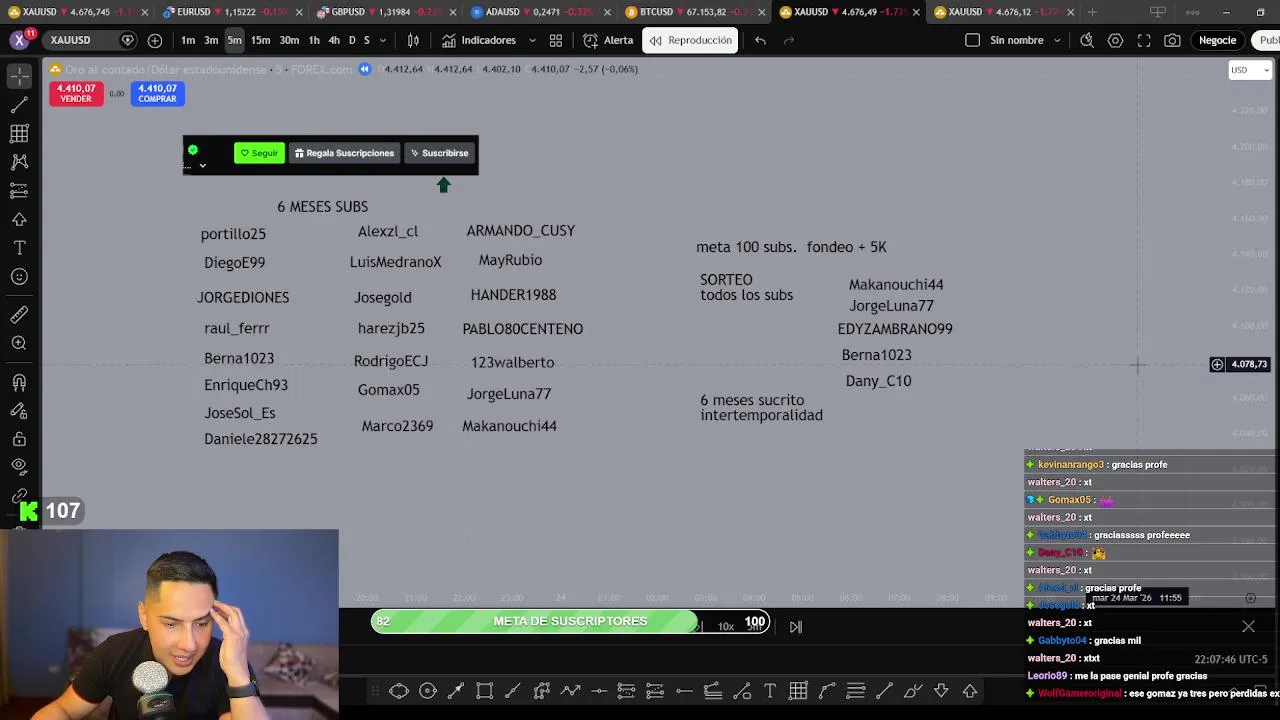This screenshot has width=1280, height=720.
Task: Switch to the BTCUSD browser tab
Action: pyautogui.click(x=691, y=12)
